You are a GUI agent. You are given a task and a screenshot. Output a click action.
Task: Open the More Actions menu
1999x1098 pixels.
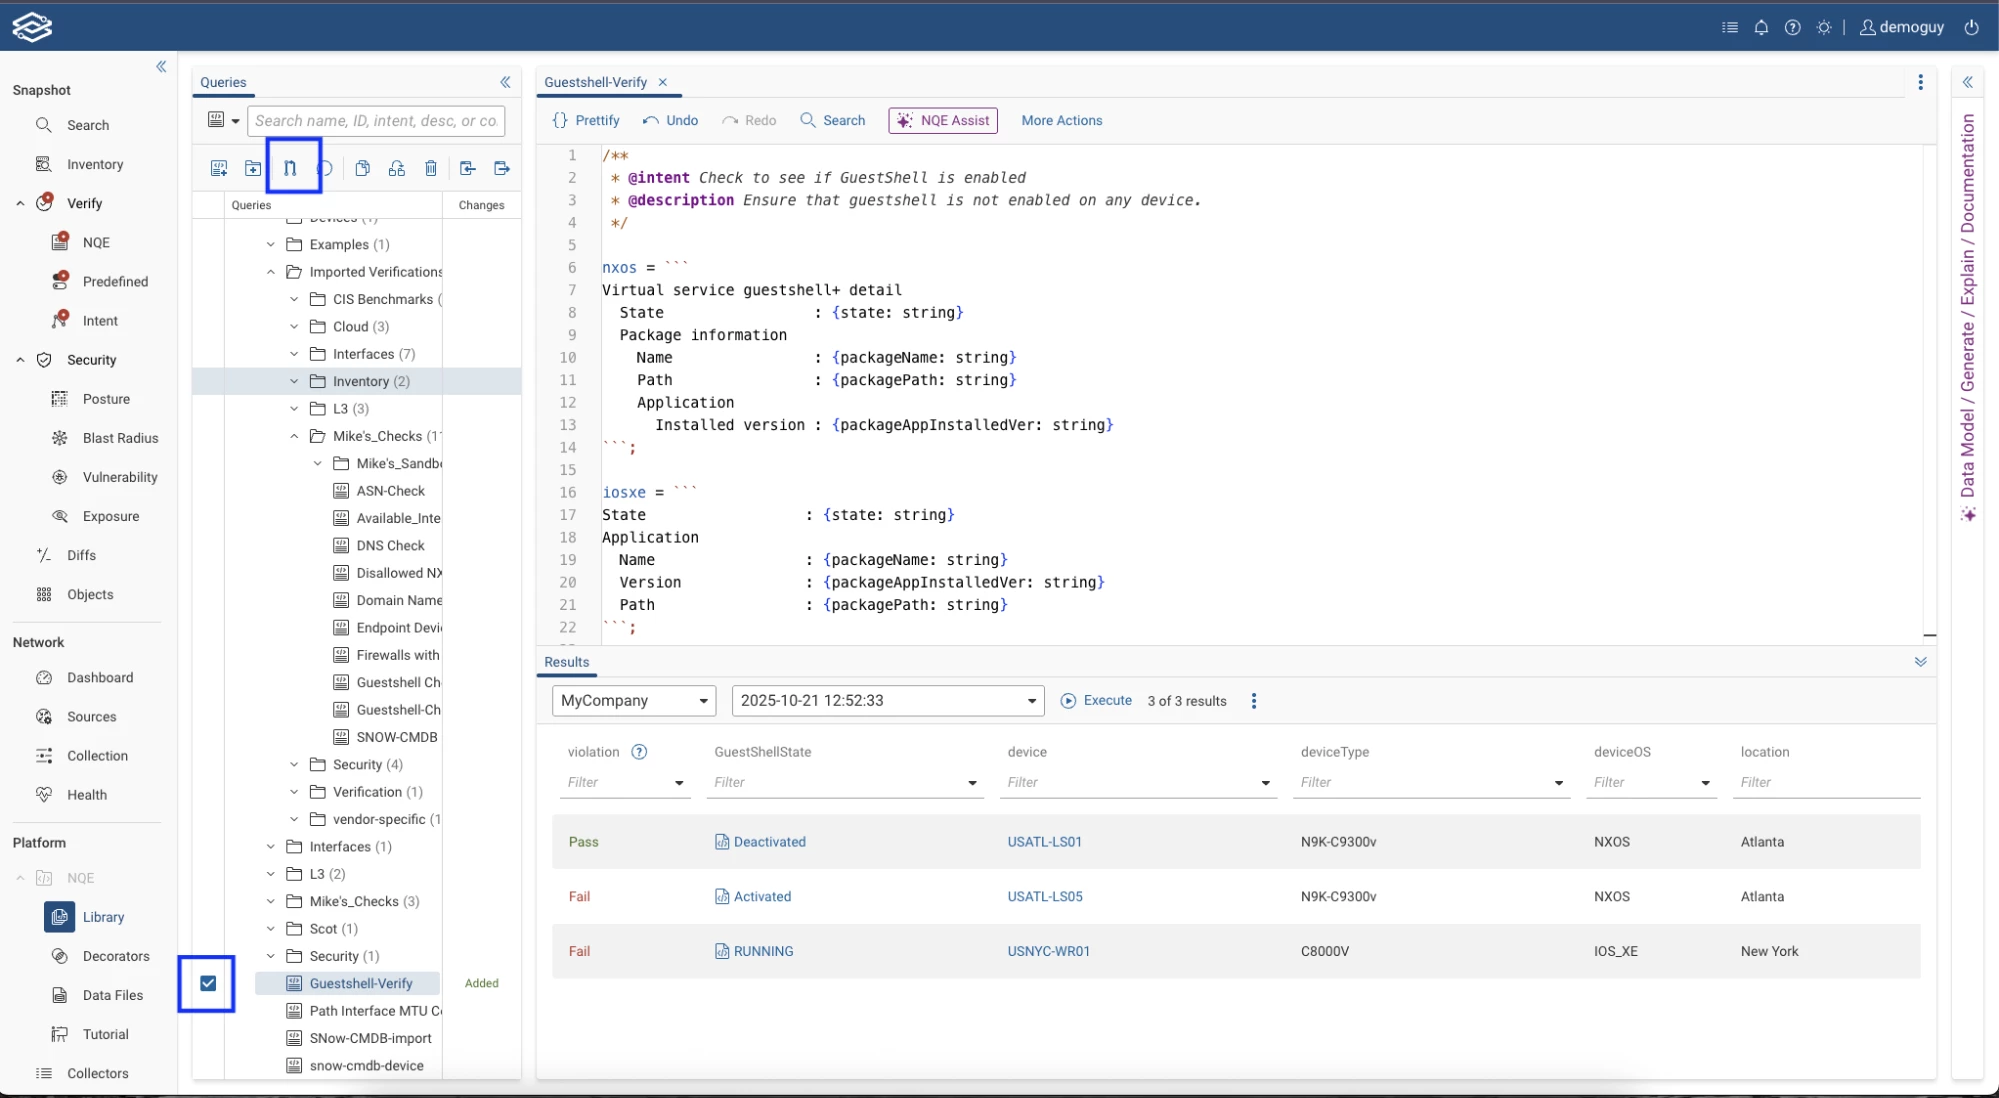click(x=1061, y=120)
